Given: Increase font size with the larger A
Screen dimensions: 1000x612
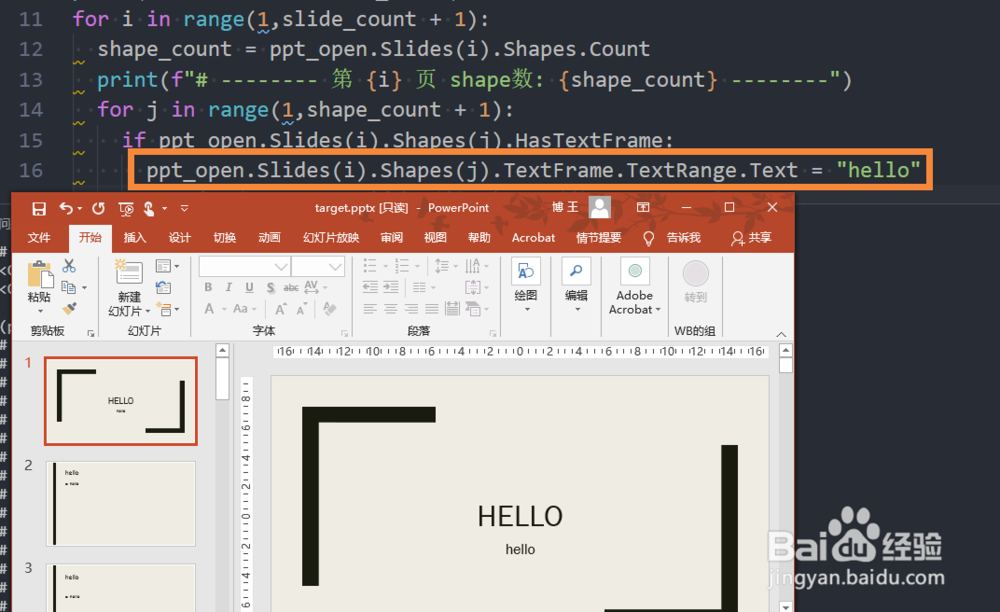Looking at the screenshot, I should [x=280, y=309].
